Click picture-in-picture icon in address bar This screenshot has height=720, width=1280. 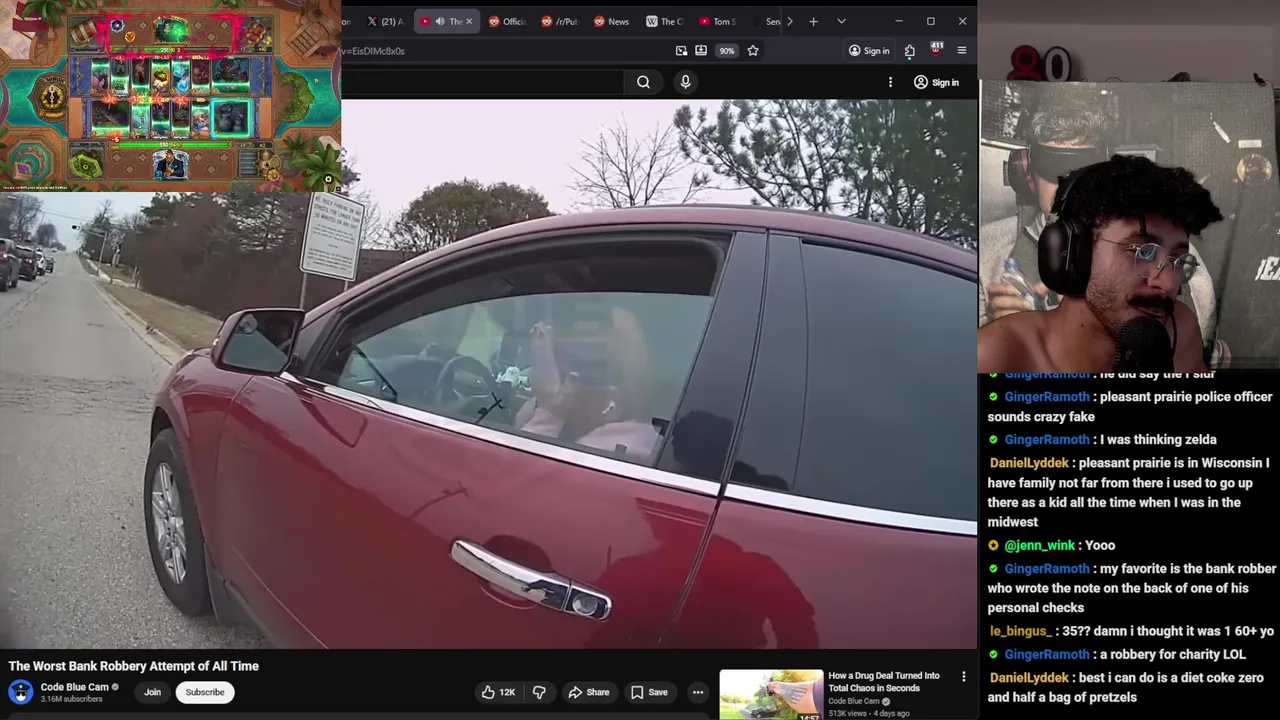coord(681,51)
